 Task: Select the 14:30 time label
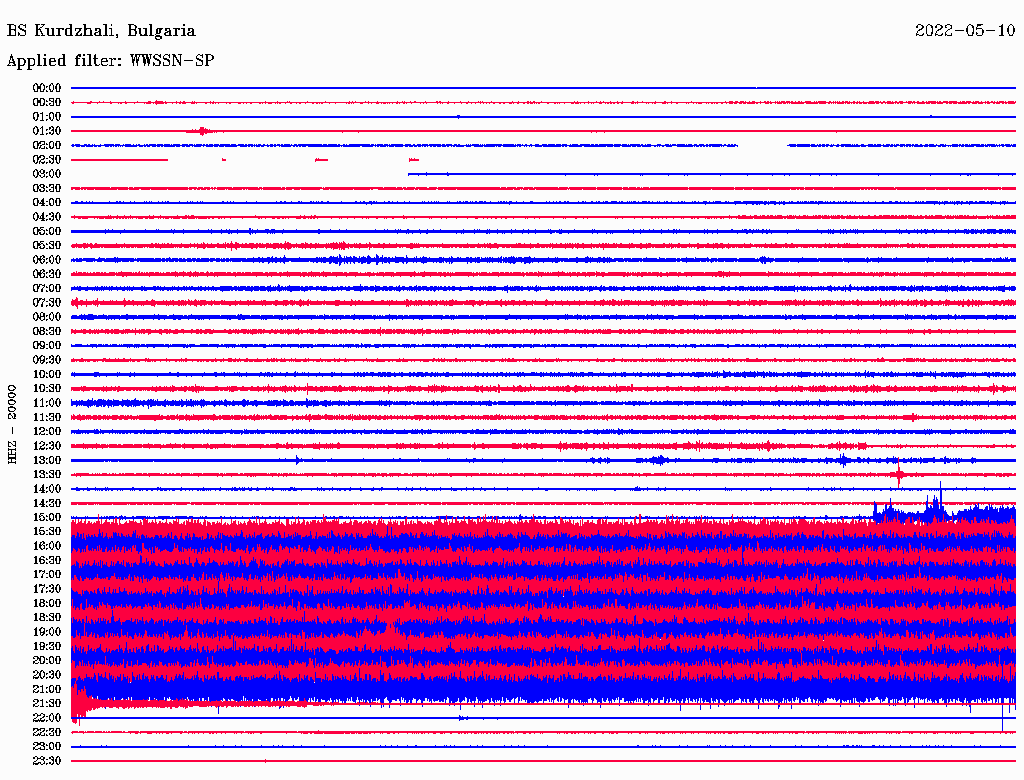click(x=47, y=503)
